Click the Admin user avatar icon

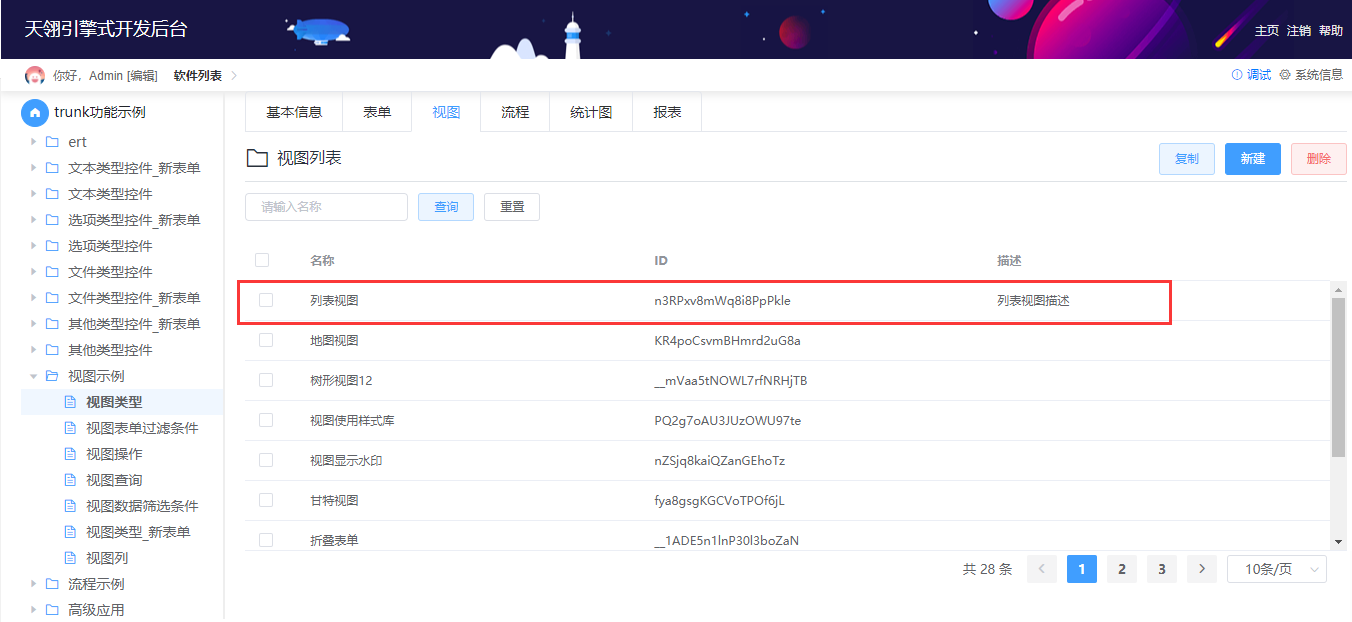pos(35,76)
